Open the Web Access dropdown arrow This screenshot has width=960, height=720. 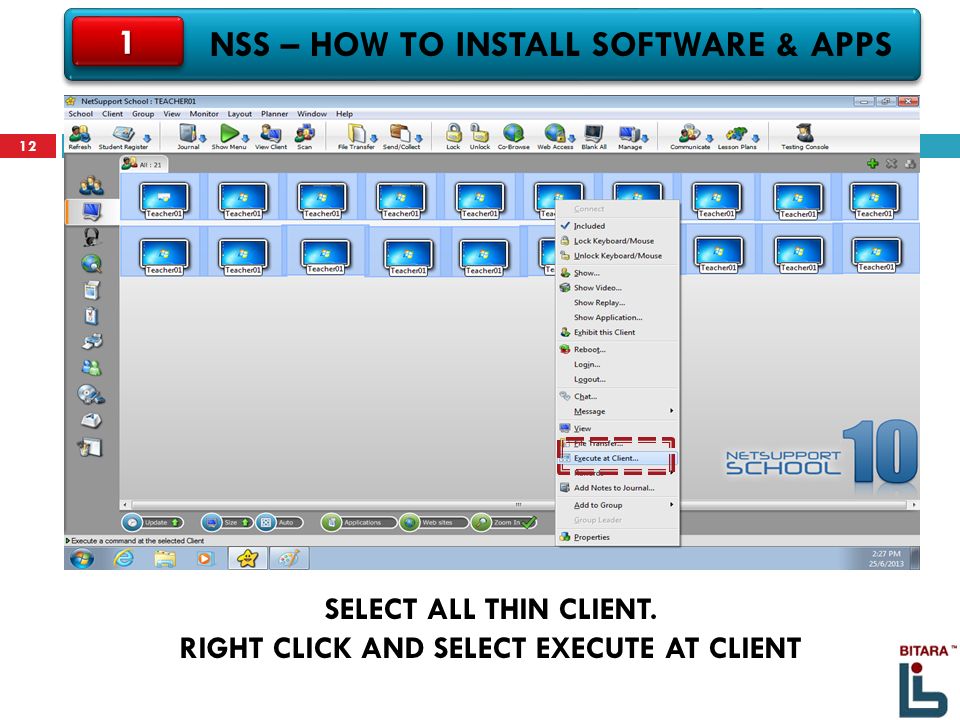click(x=571, y=138)
